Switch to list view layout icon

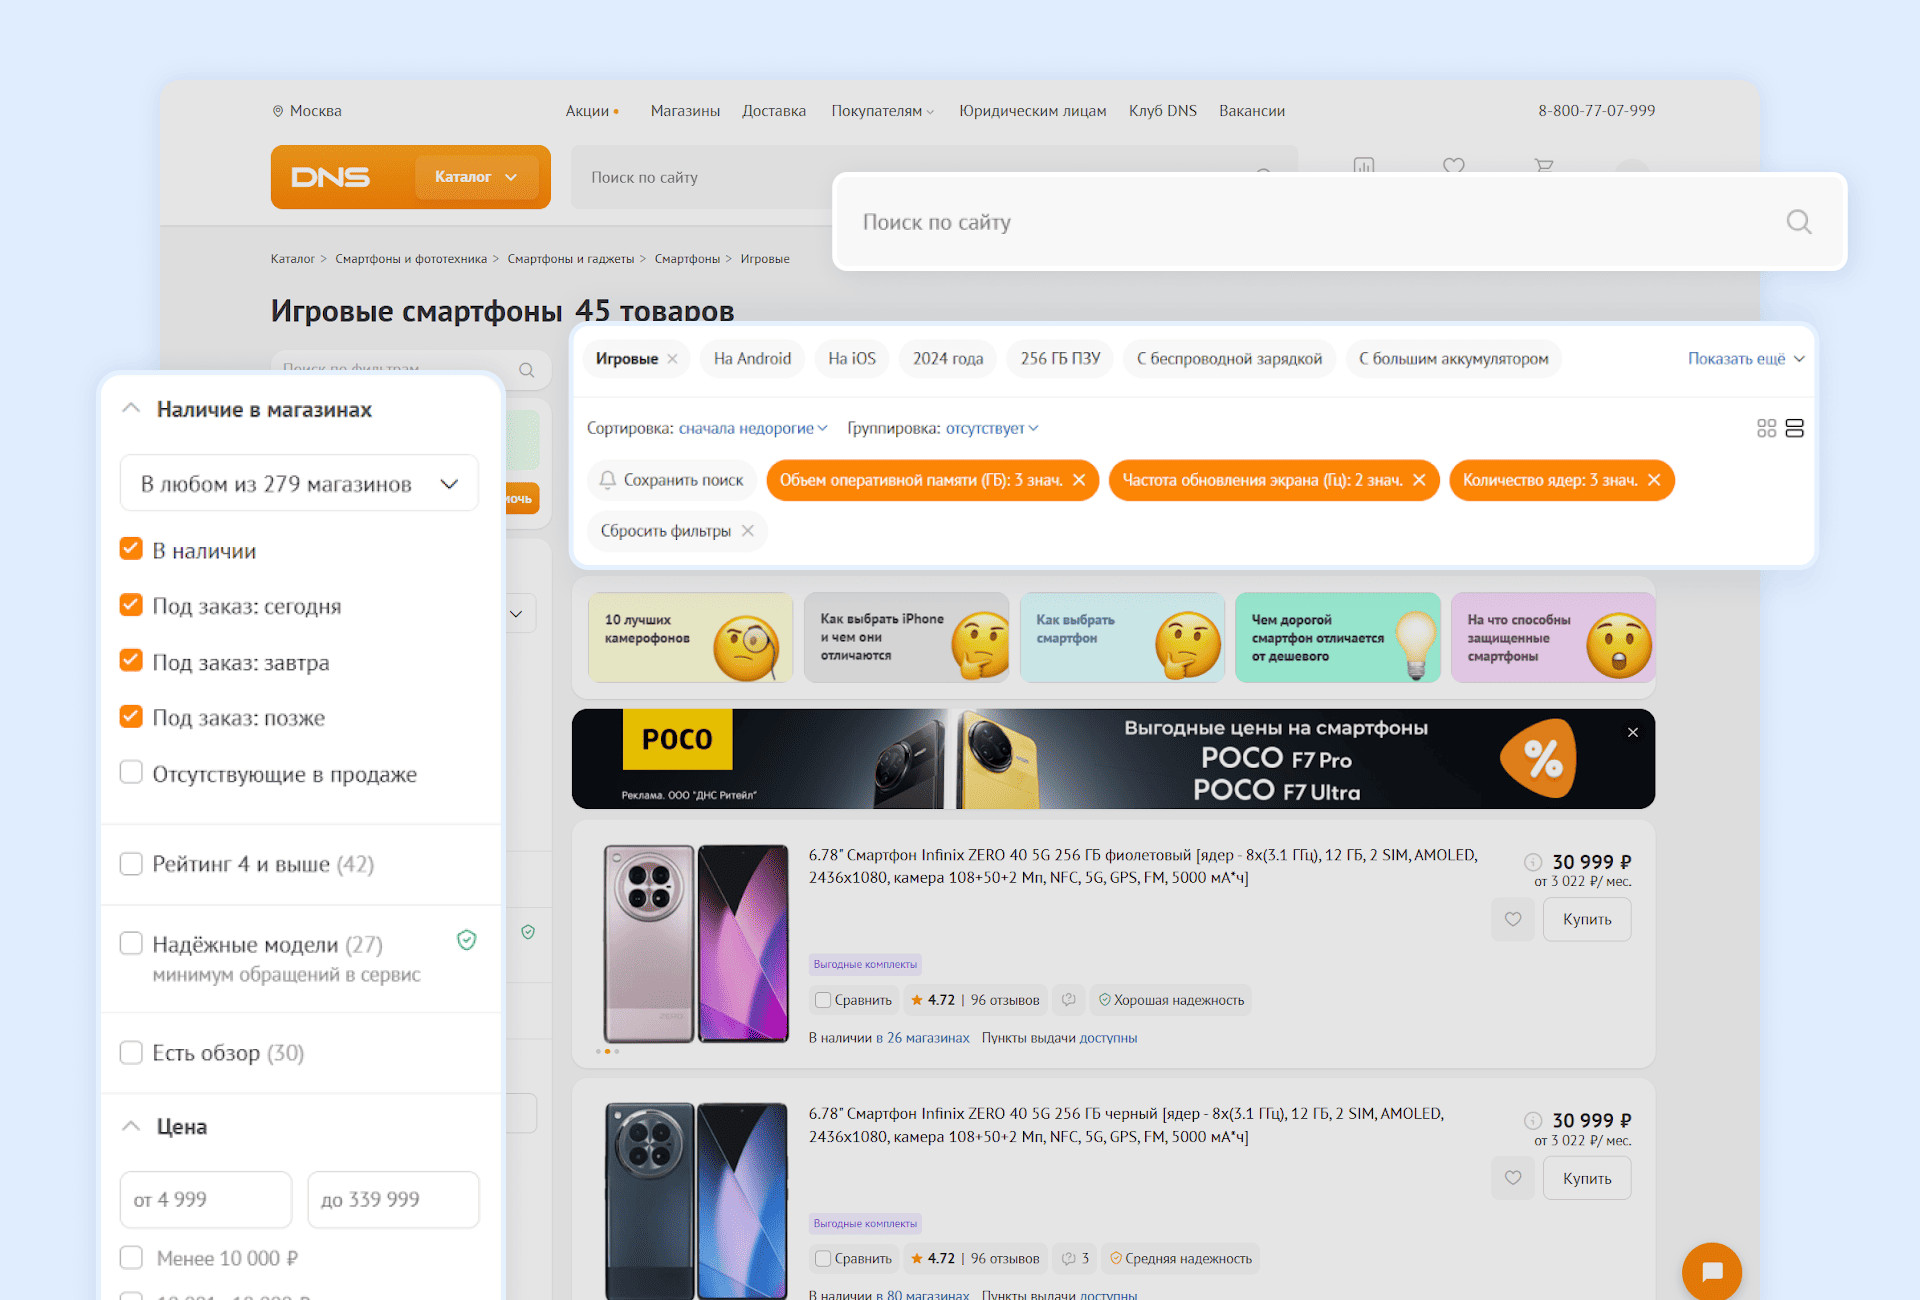[1794, 428]
